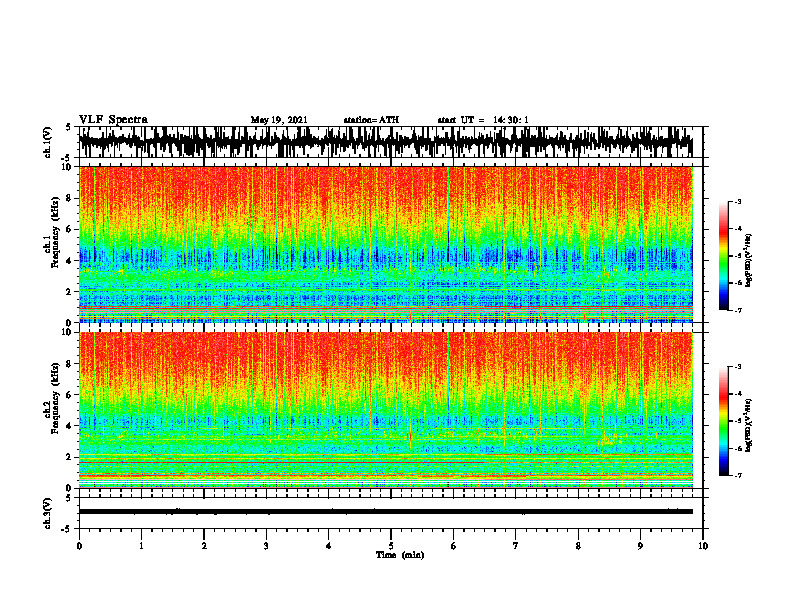
Task: Click the ch.2 frequency axis "4" tick label
Action: 70,426
